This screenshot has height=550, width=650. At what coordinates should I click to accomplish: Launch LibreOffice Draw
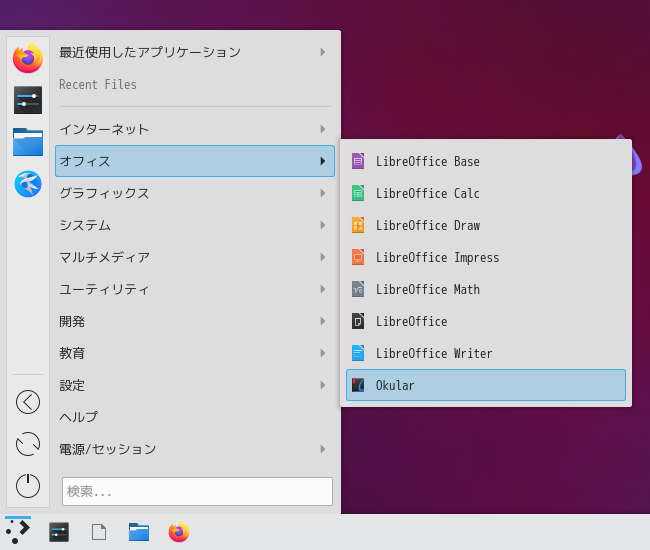point(486,225)
